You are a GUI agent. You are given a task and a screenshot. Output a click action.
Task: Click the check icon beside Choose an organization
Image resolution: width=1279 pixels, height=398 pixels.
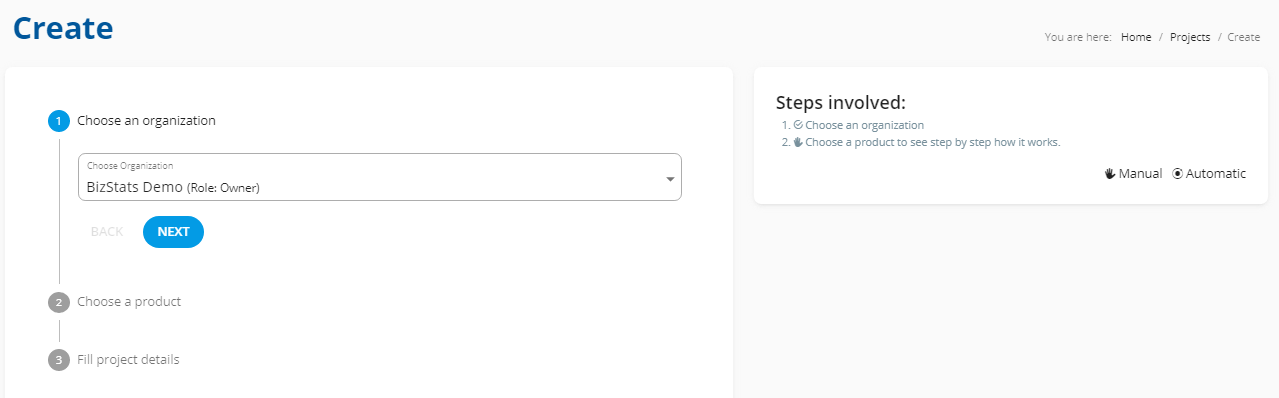798,126
